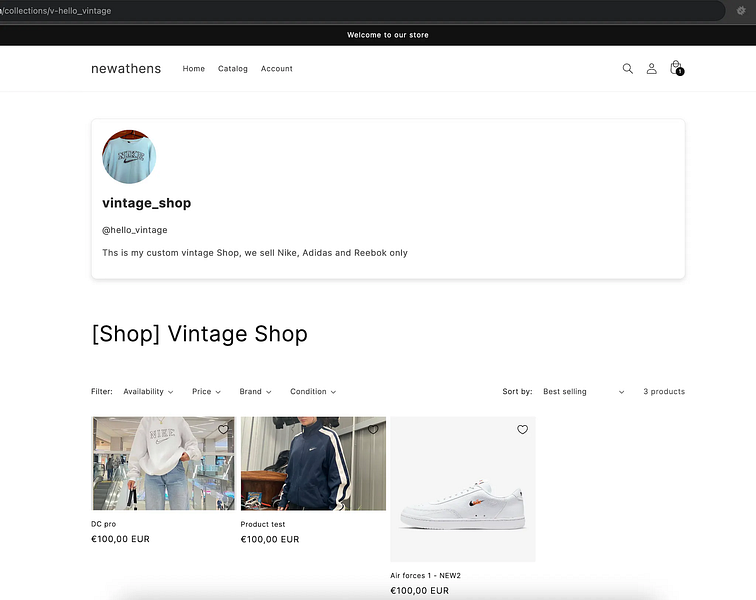Image resolution: width=756 pixels, height=600 pixels.
Task: Open Air forces 1 - NEW2 link
Action: click(425, 575)
